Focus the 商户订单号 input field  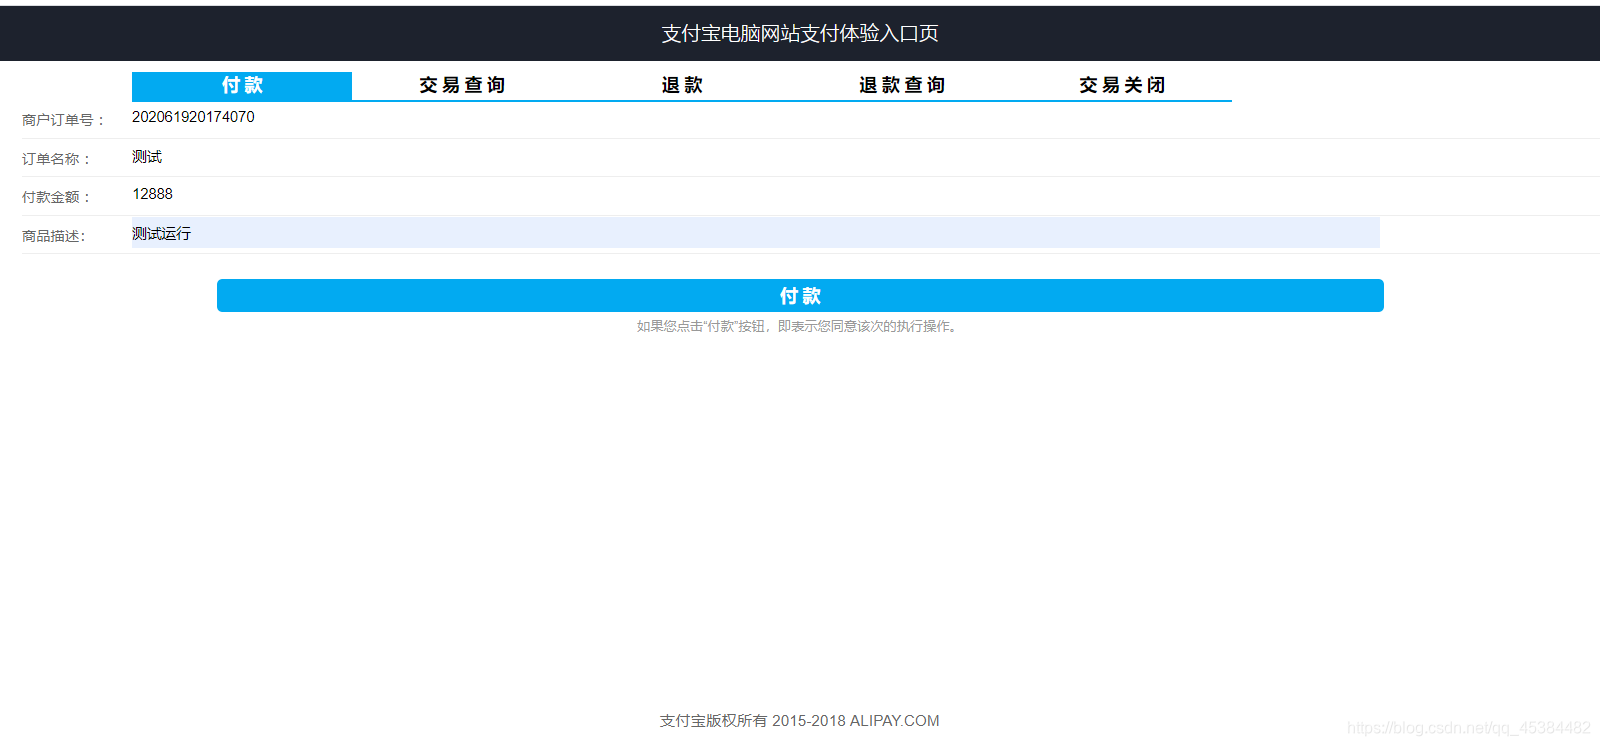756,117
